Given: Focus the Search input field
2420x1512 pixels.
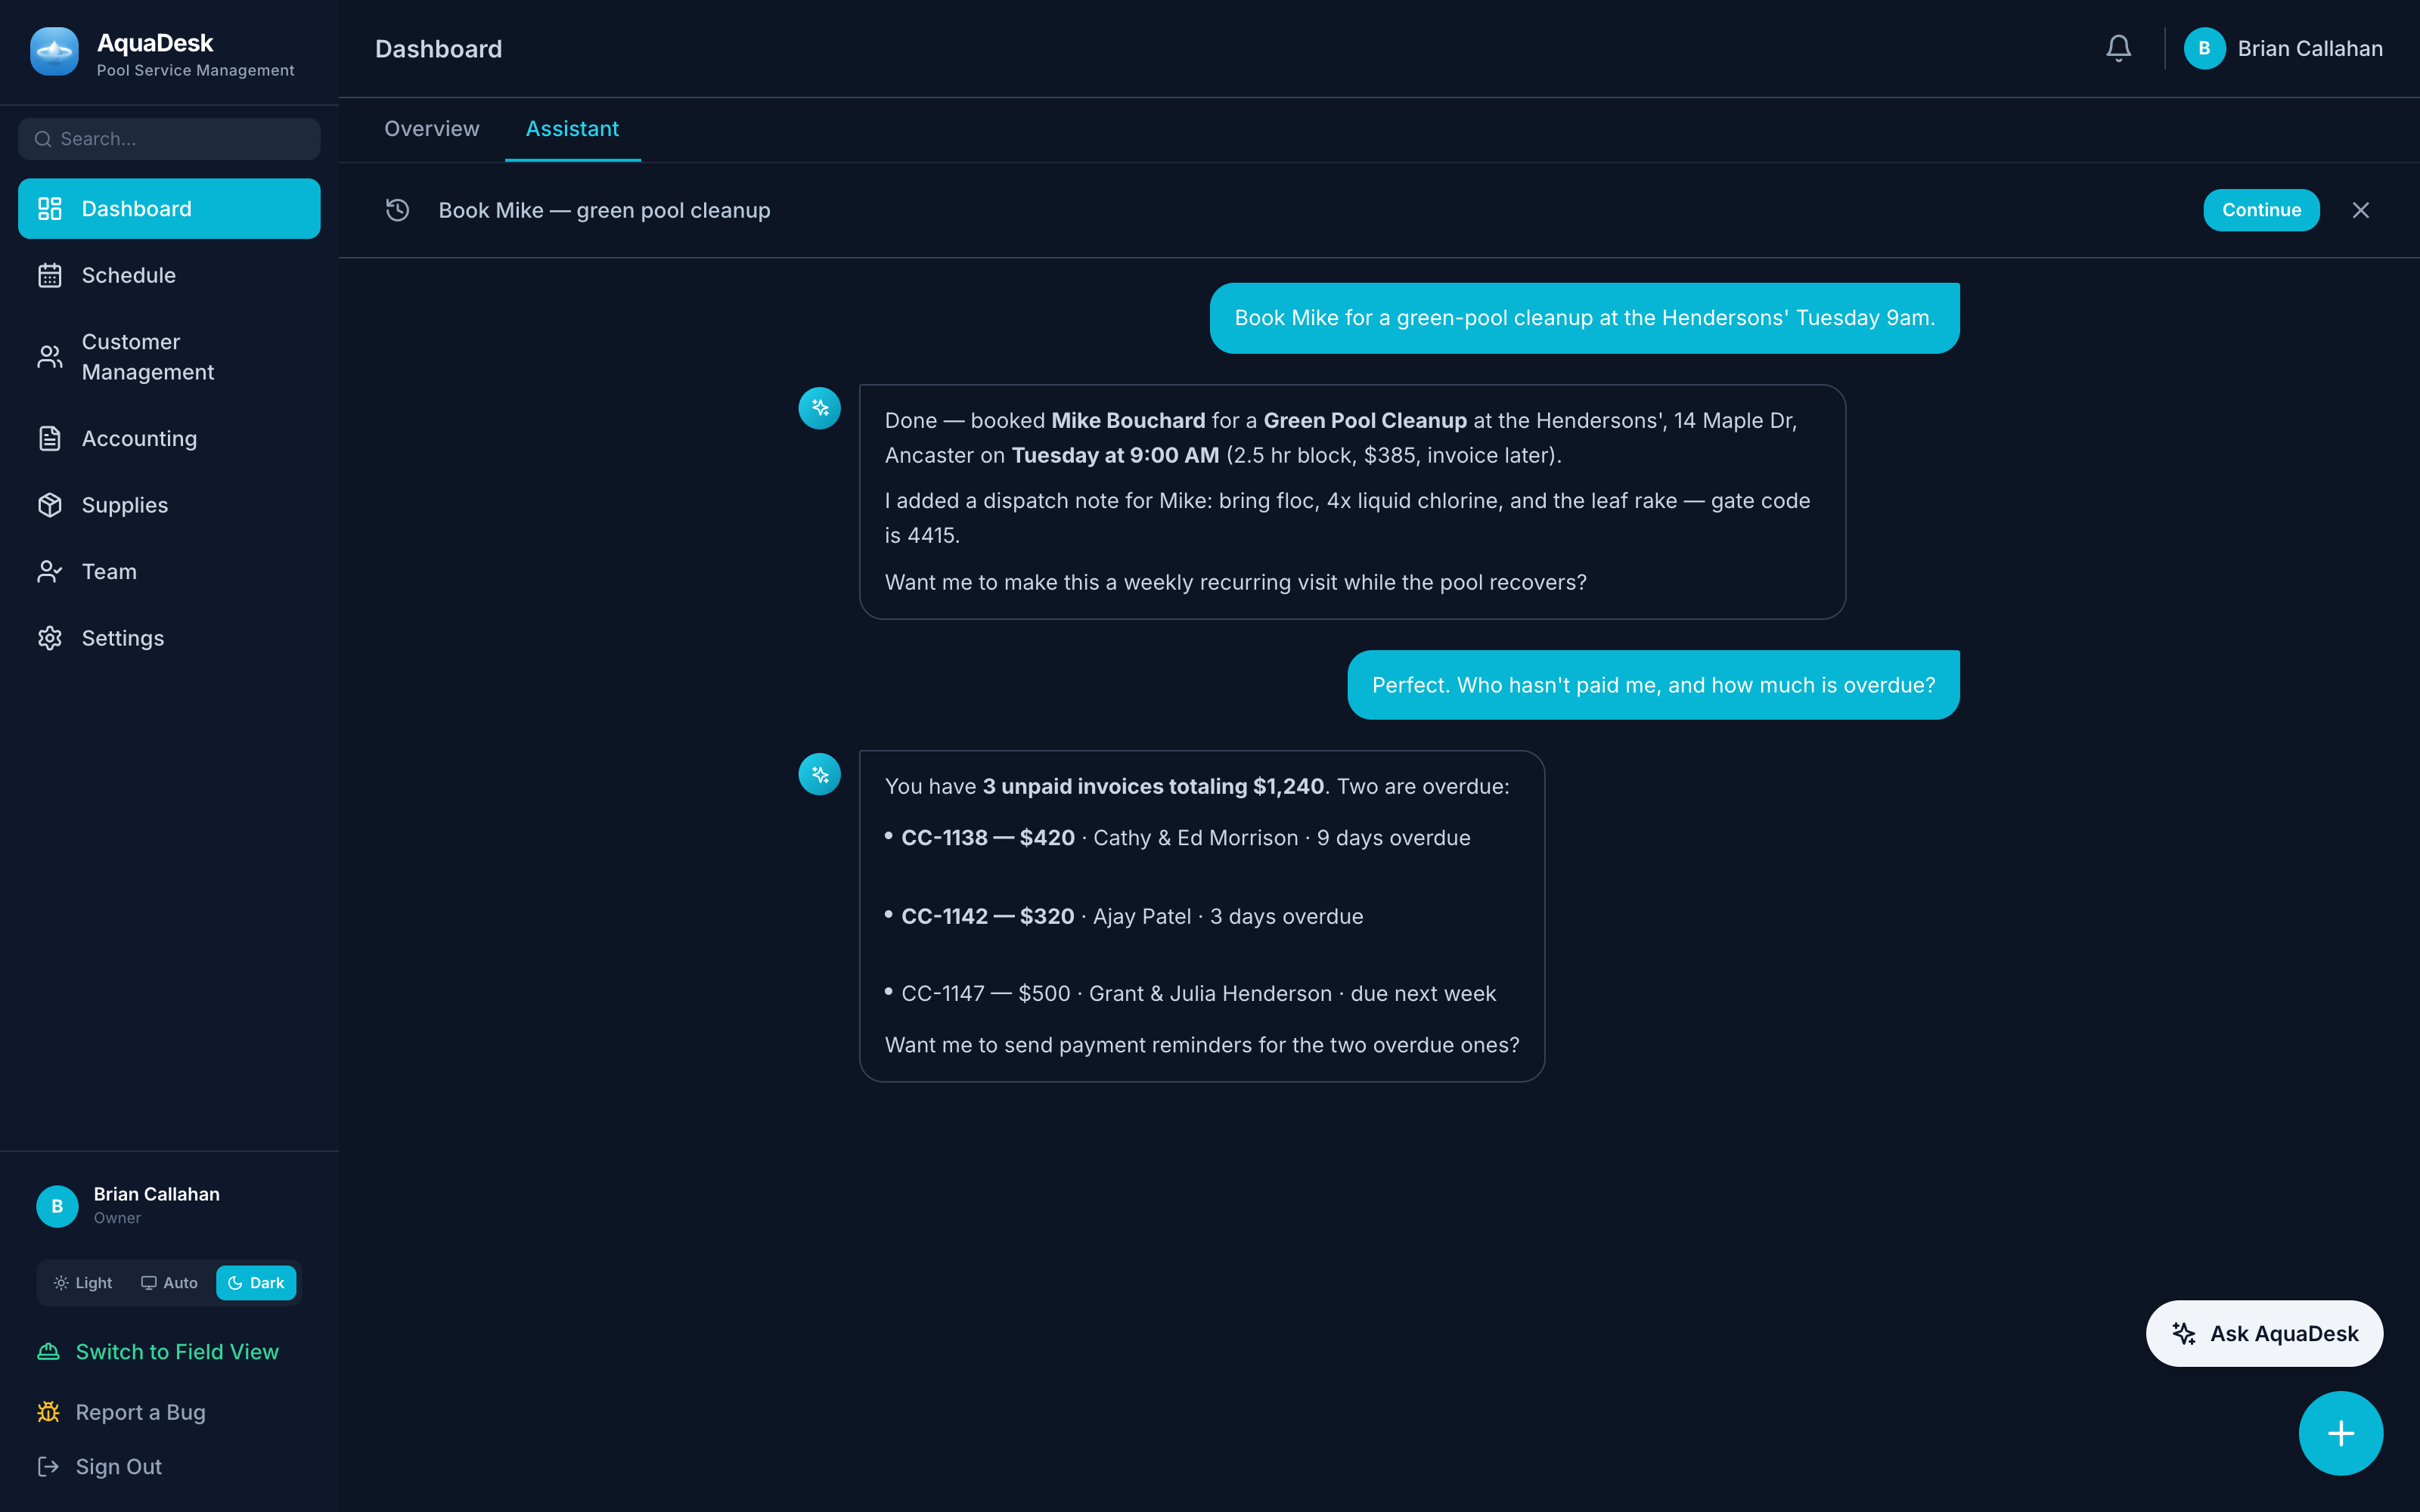Looking at the screenshot, I should [x=169, y=139].
